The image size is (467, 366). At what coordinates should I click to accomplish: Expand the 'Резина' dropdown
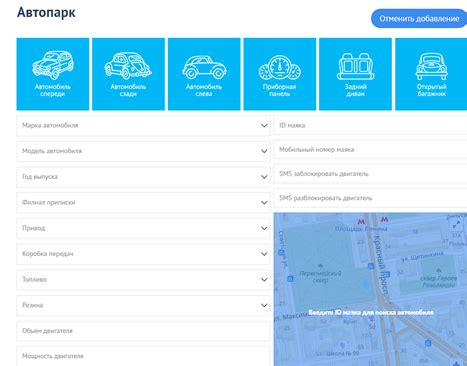coord(143,305)
